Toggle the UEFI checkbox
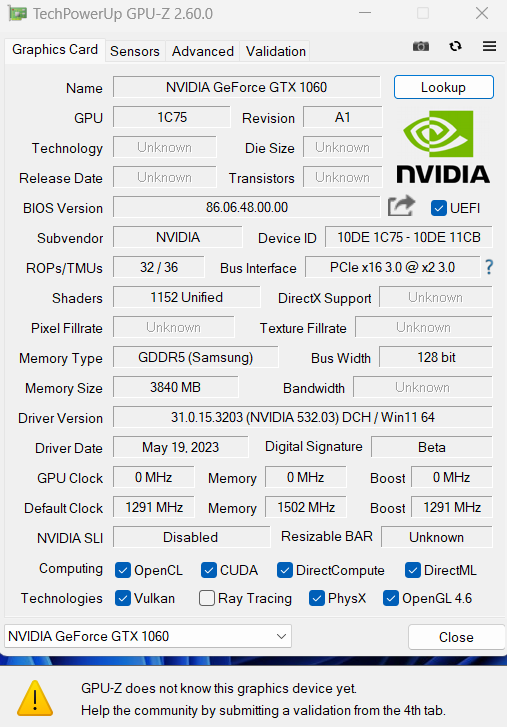This screenshot has height=727, width=507. [x=438, y=208]
